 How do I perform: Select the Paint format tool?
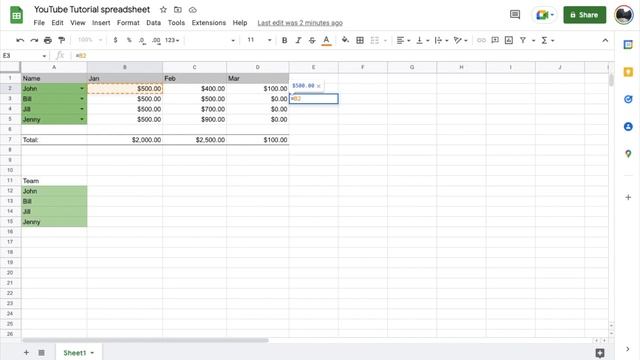[62, 40]
